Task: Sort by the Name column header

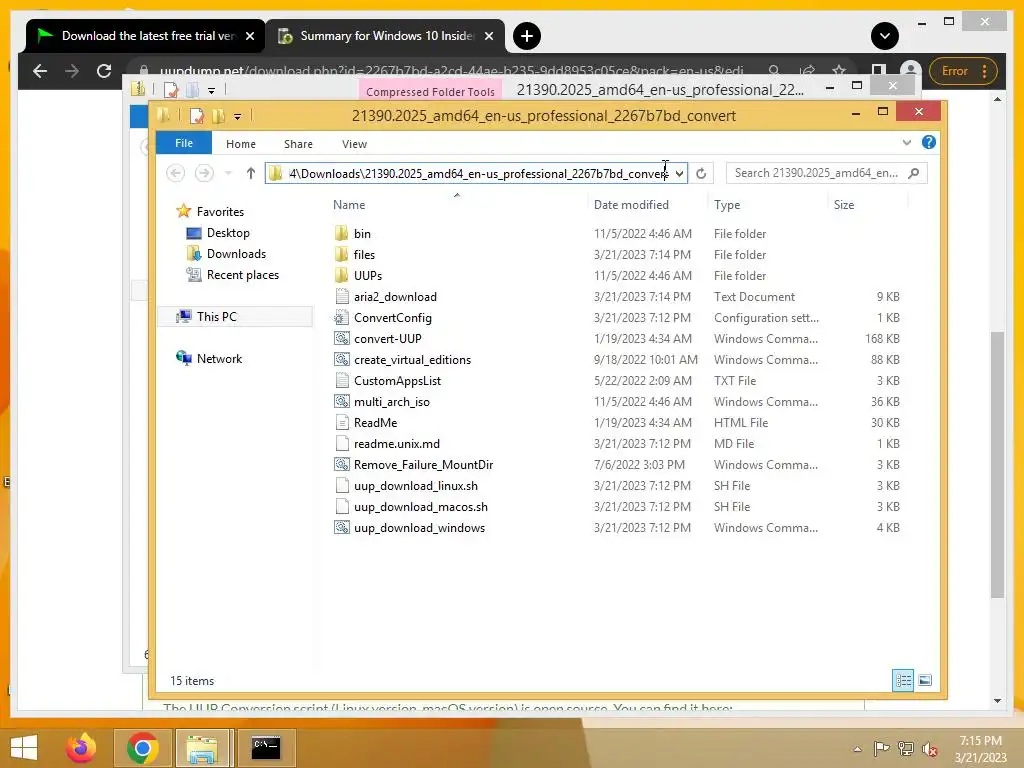Action: click(457, 204)
